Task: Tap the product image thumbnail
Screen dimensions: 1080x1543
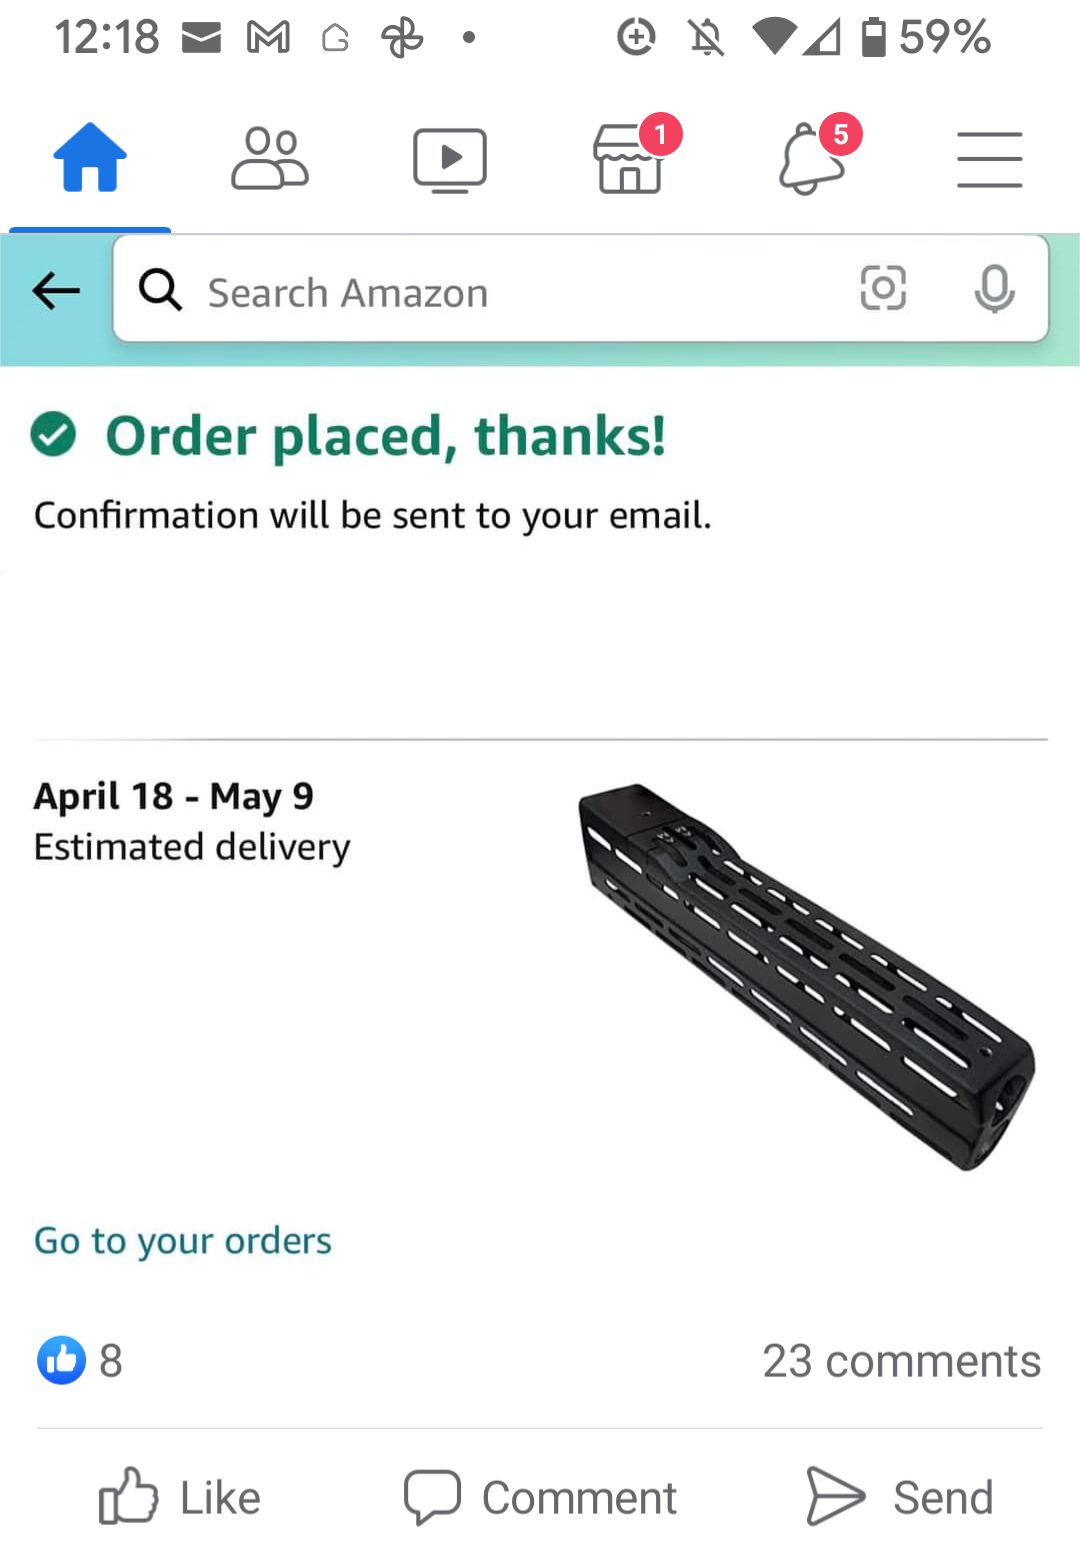Action: click(x=806, y=975)
